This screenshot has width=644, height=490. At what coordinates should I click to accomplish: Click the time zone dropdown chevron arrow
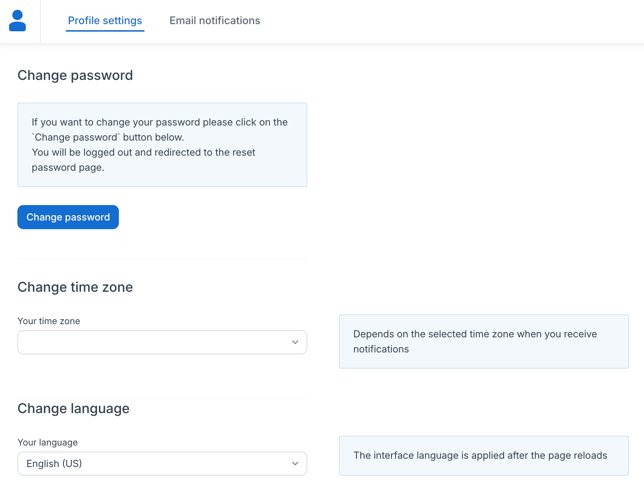point(295,342)
